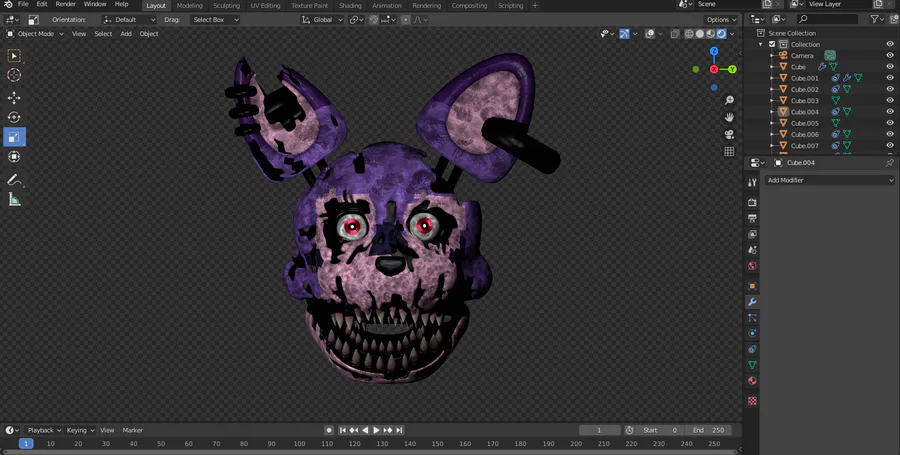Switch to Solid viewport shading
This screenshot has height=455, width=900.
[700, 34]
